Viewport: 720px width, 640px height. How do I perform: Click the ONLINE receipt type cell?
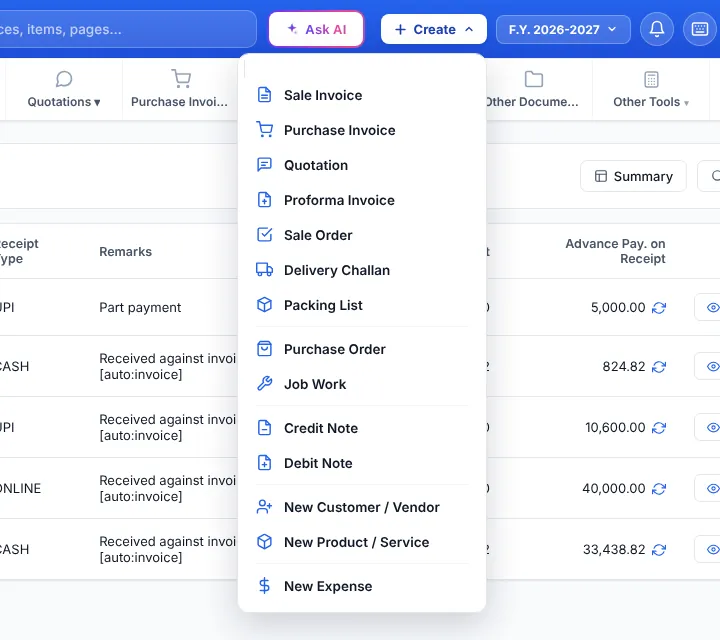[x=20, y=488]
